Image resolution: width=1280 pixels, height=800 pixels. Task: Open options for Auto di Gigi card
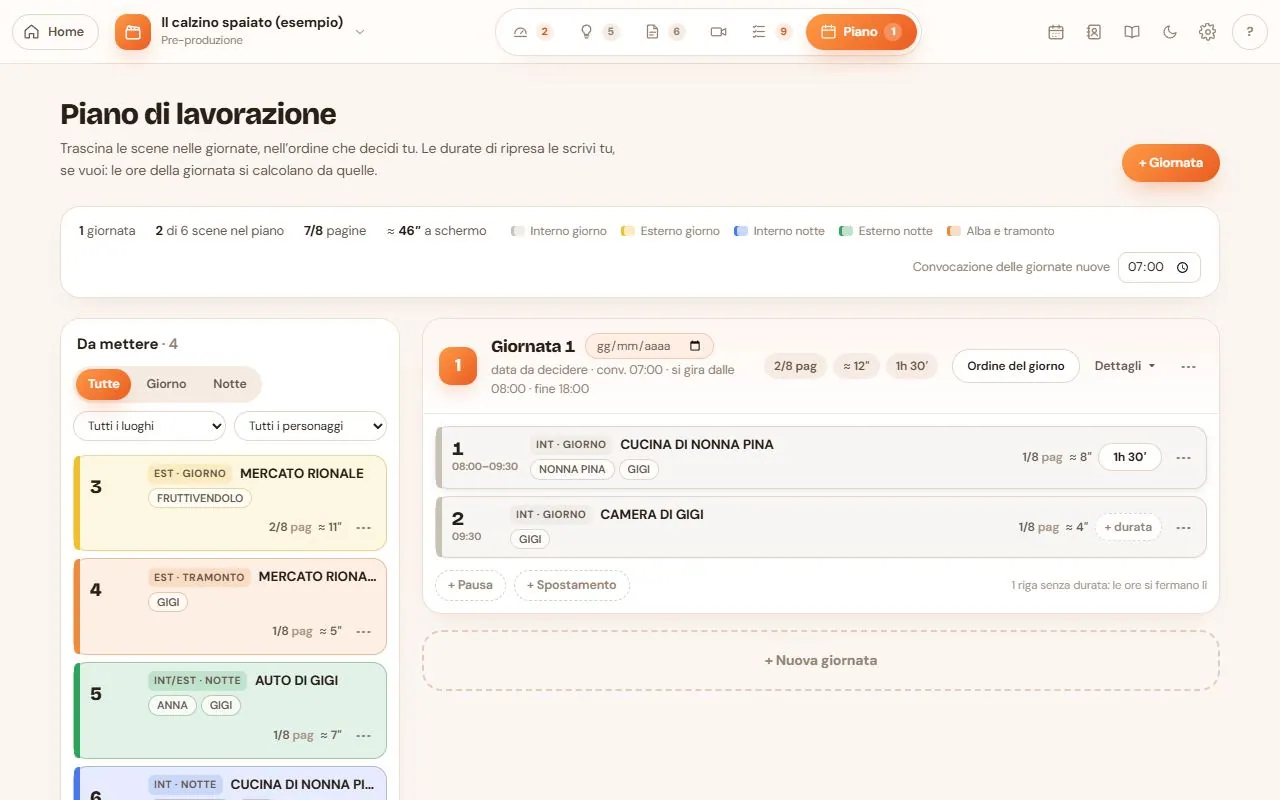click(x=364, y=735)
